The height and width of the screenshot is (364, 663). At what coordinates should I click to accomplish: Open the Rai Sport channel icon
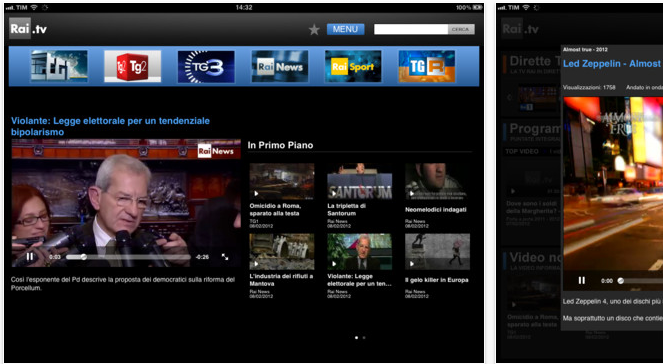coord(353,66)
